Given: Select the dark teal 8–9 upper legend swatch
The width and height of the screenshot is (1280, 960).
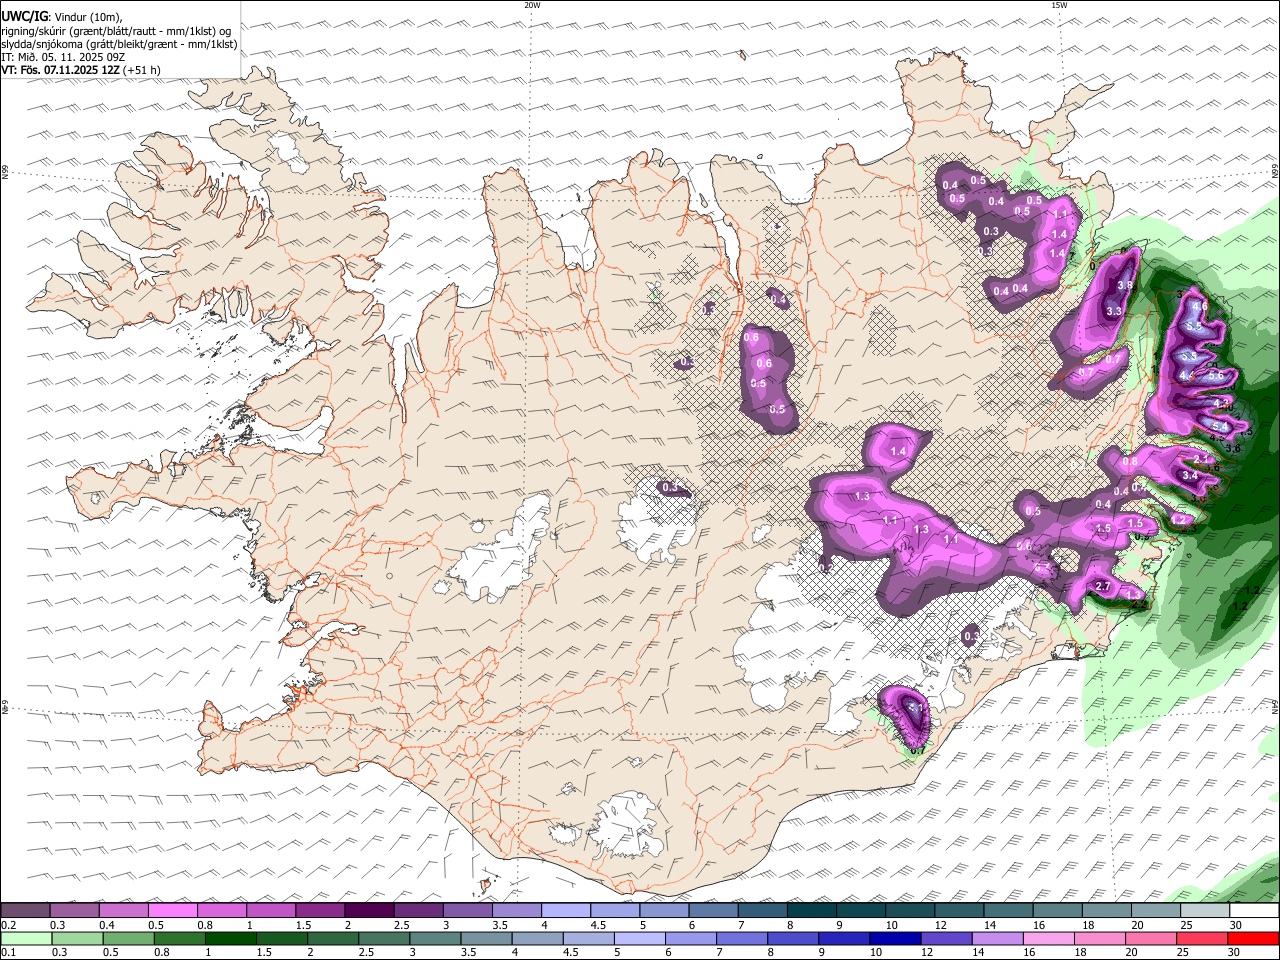Looking at the screenshot, I should click(x=811, y=910).
